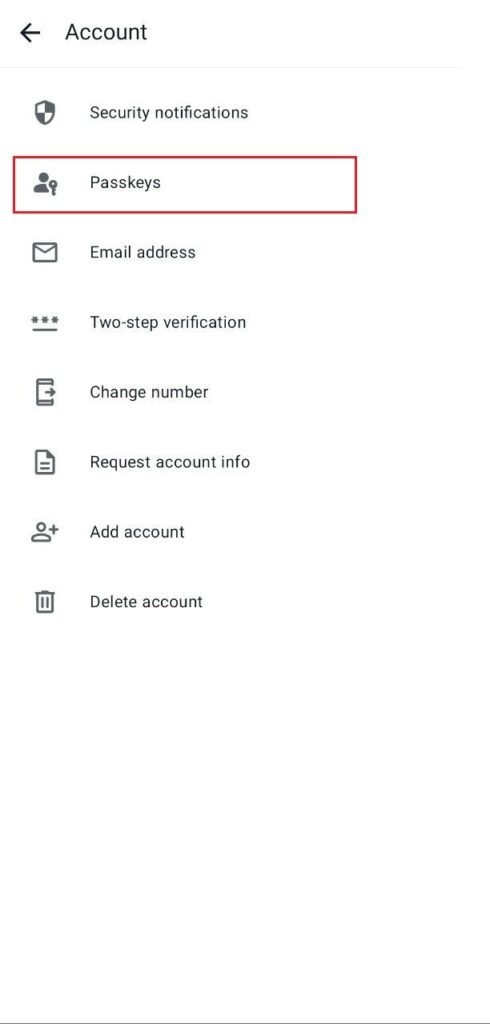Tap the Add account text label
Screen dimensions: 490x1024
pyautogui.click(x=137, y=532)
